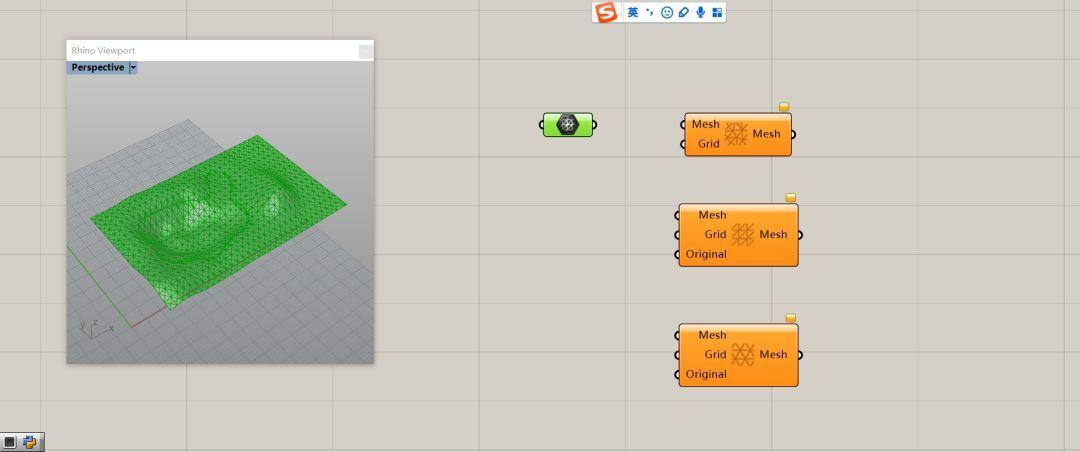This screenshot has width=1080, height=452.
Task: Click the Grid input of the bottom orange component
Action: point(716,354)
